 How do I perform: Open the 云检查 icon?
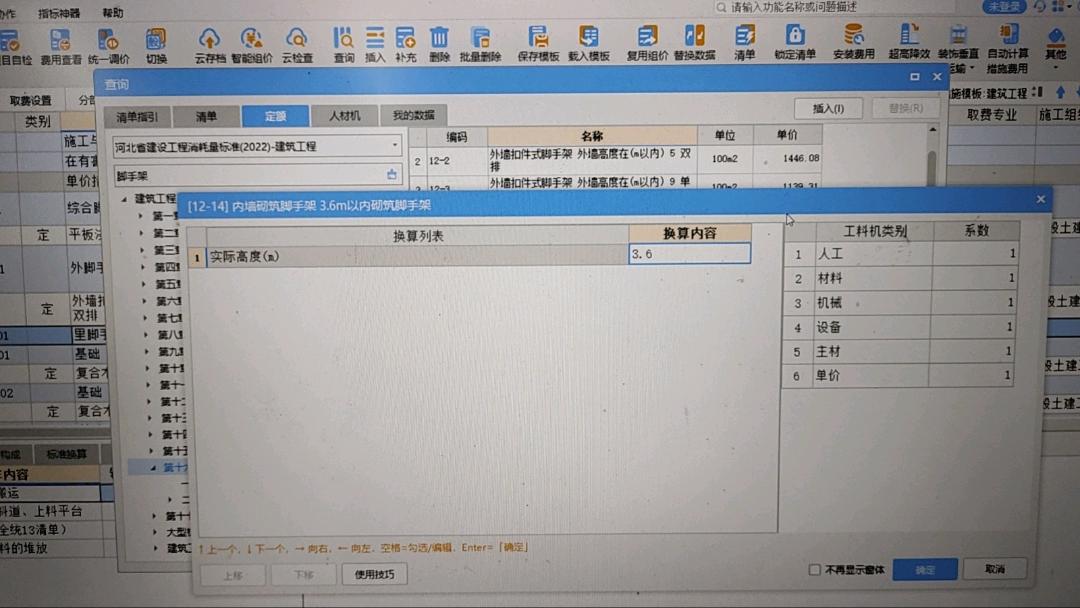pyautogui.click(x=297, y=45)
